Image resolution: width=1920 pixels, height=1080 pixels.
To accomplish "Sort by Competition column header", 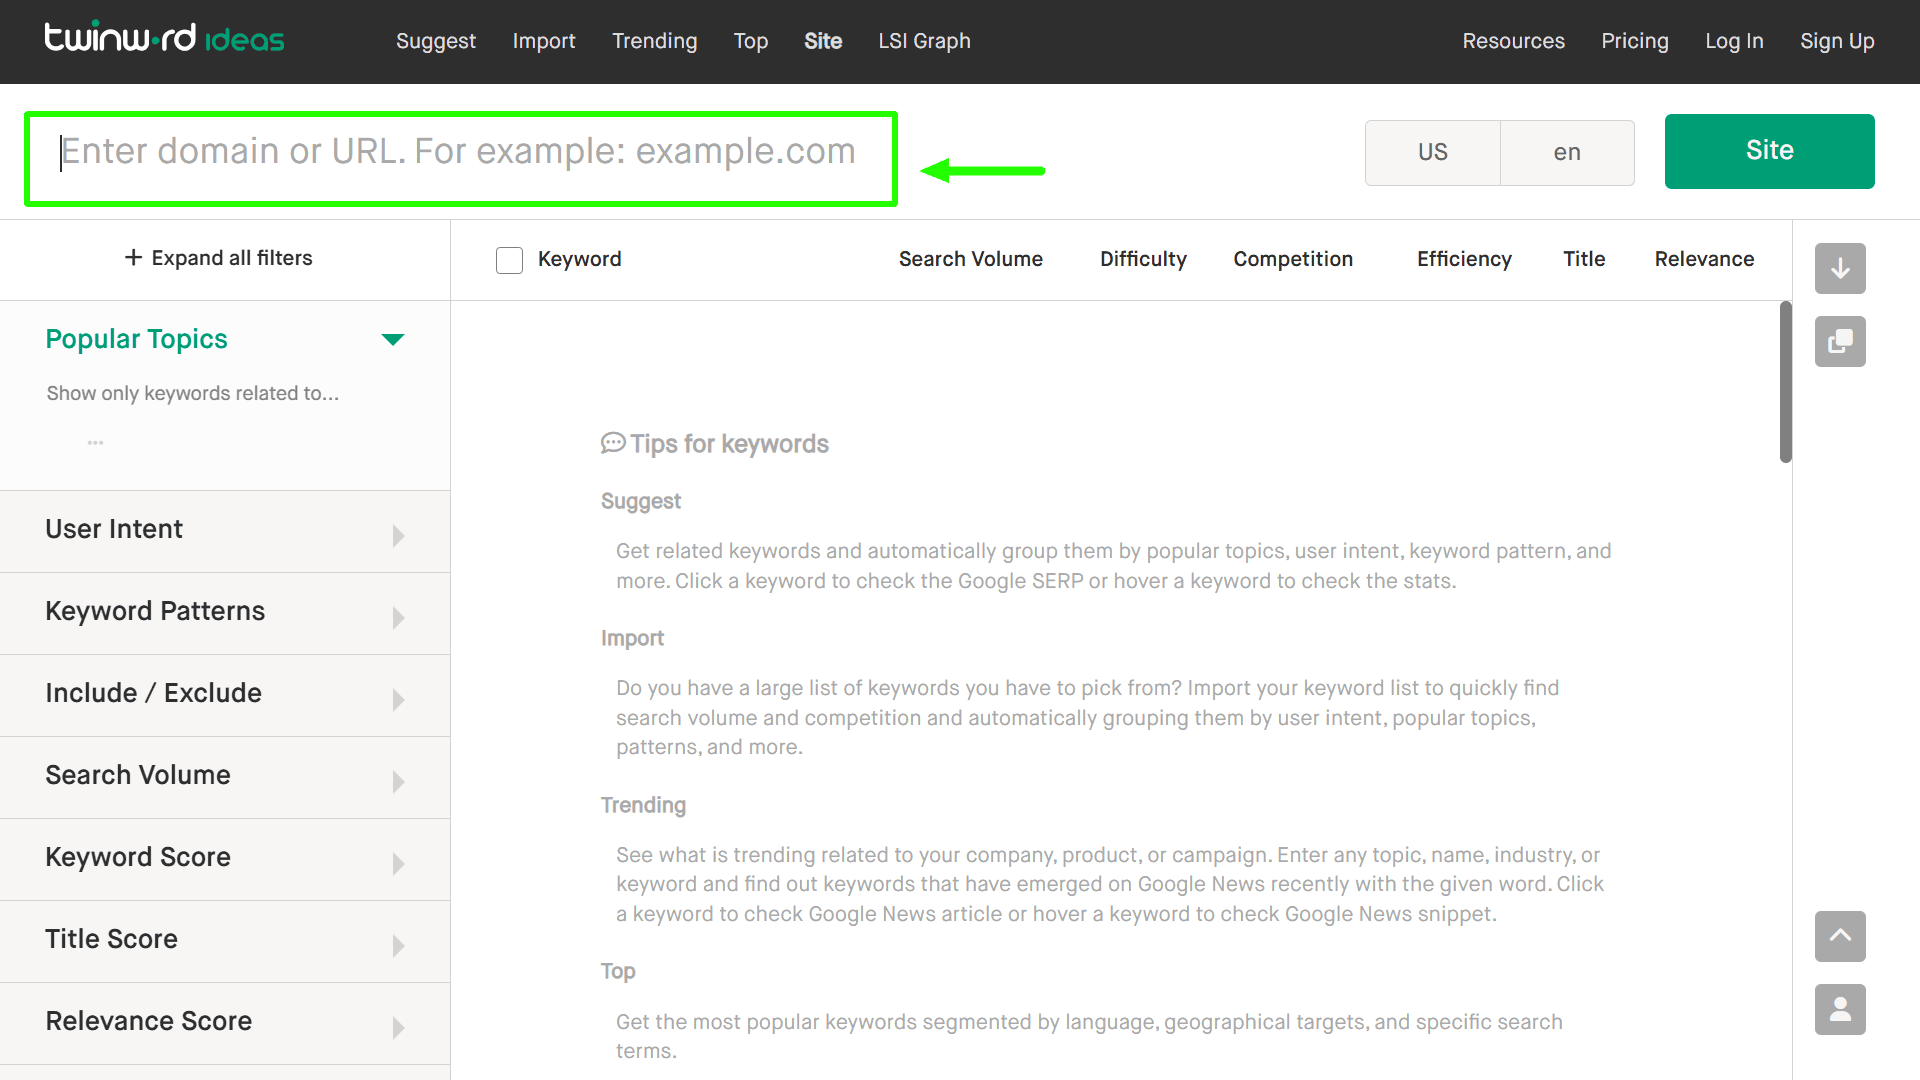I will 1293,259.
